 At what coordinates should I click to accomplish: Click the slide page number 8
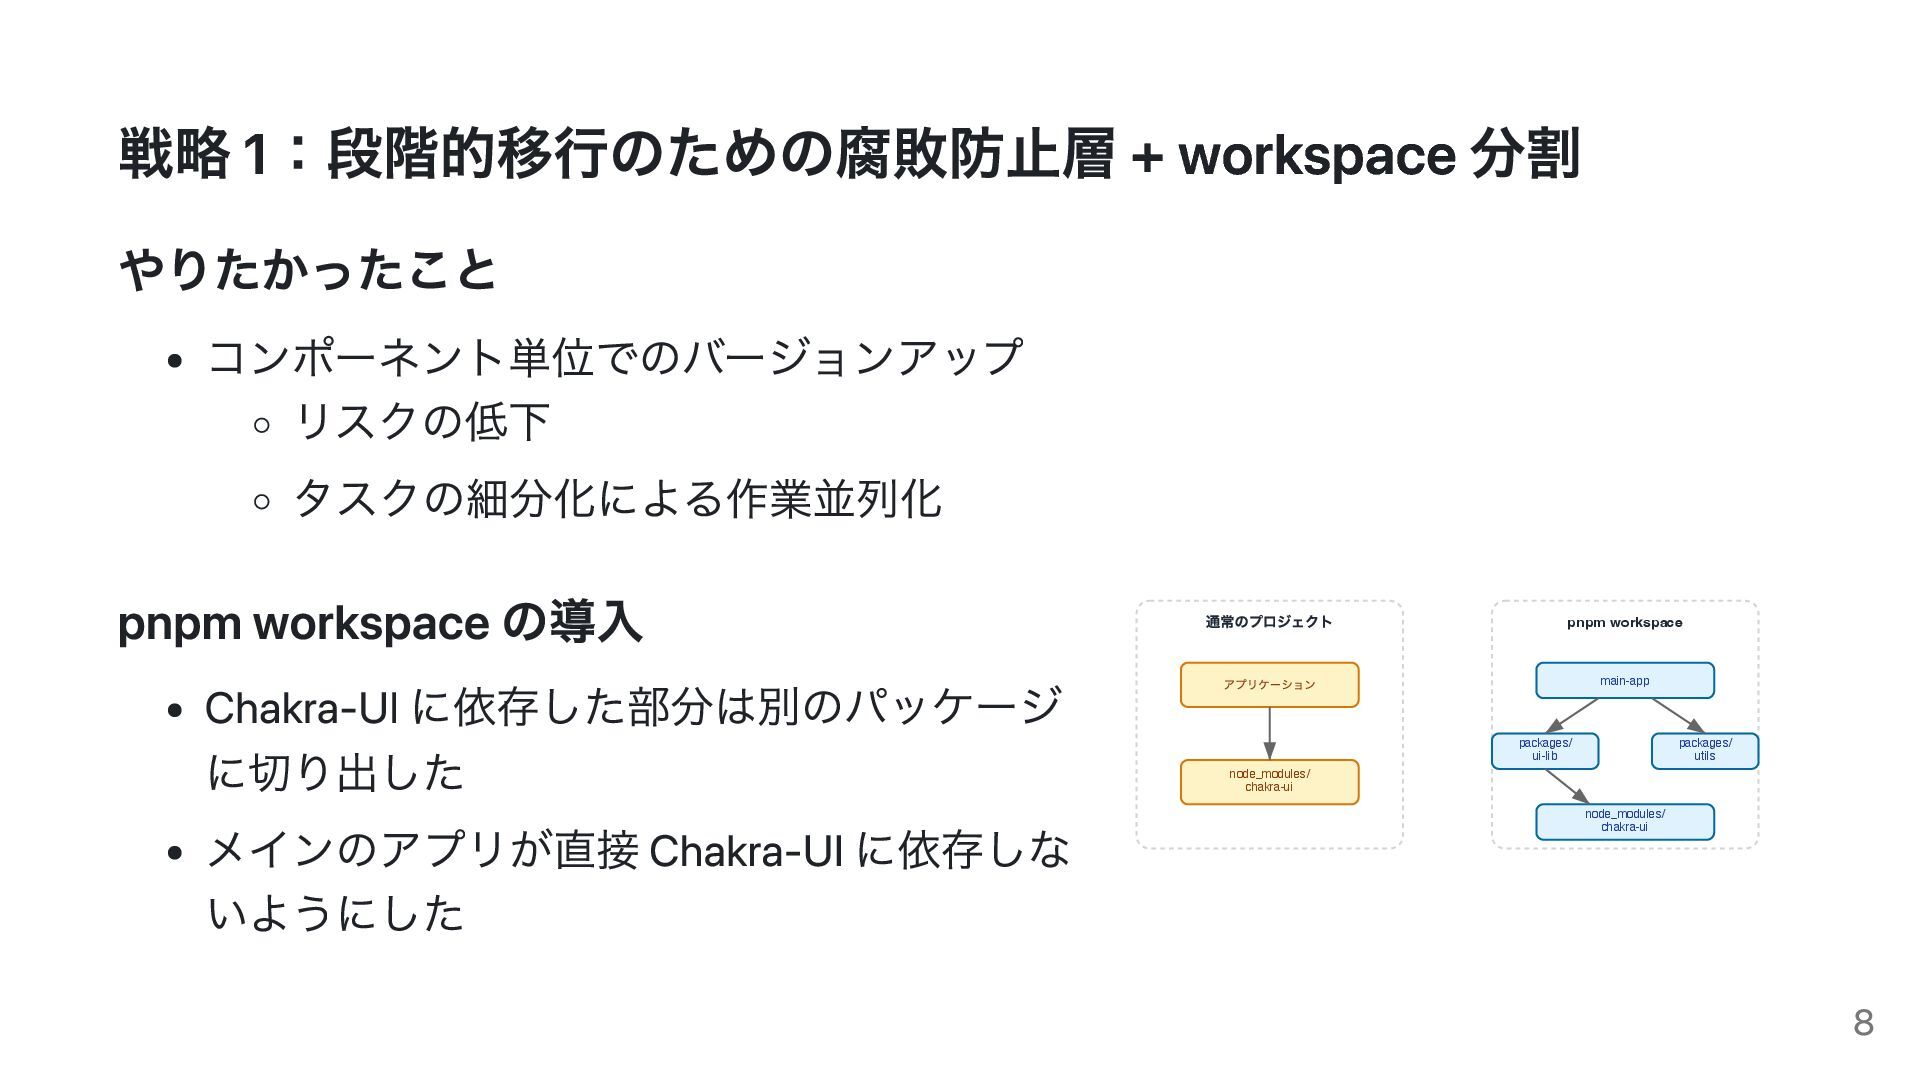[1862, 1022]
